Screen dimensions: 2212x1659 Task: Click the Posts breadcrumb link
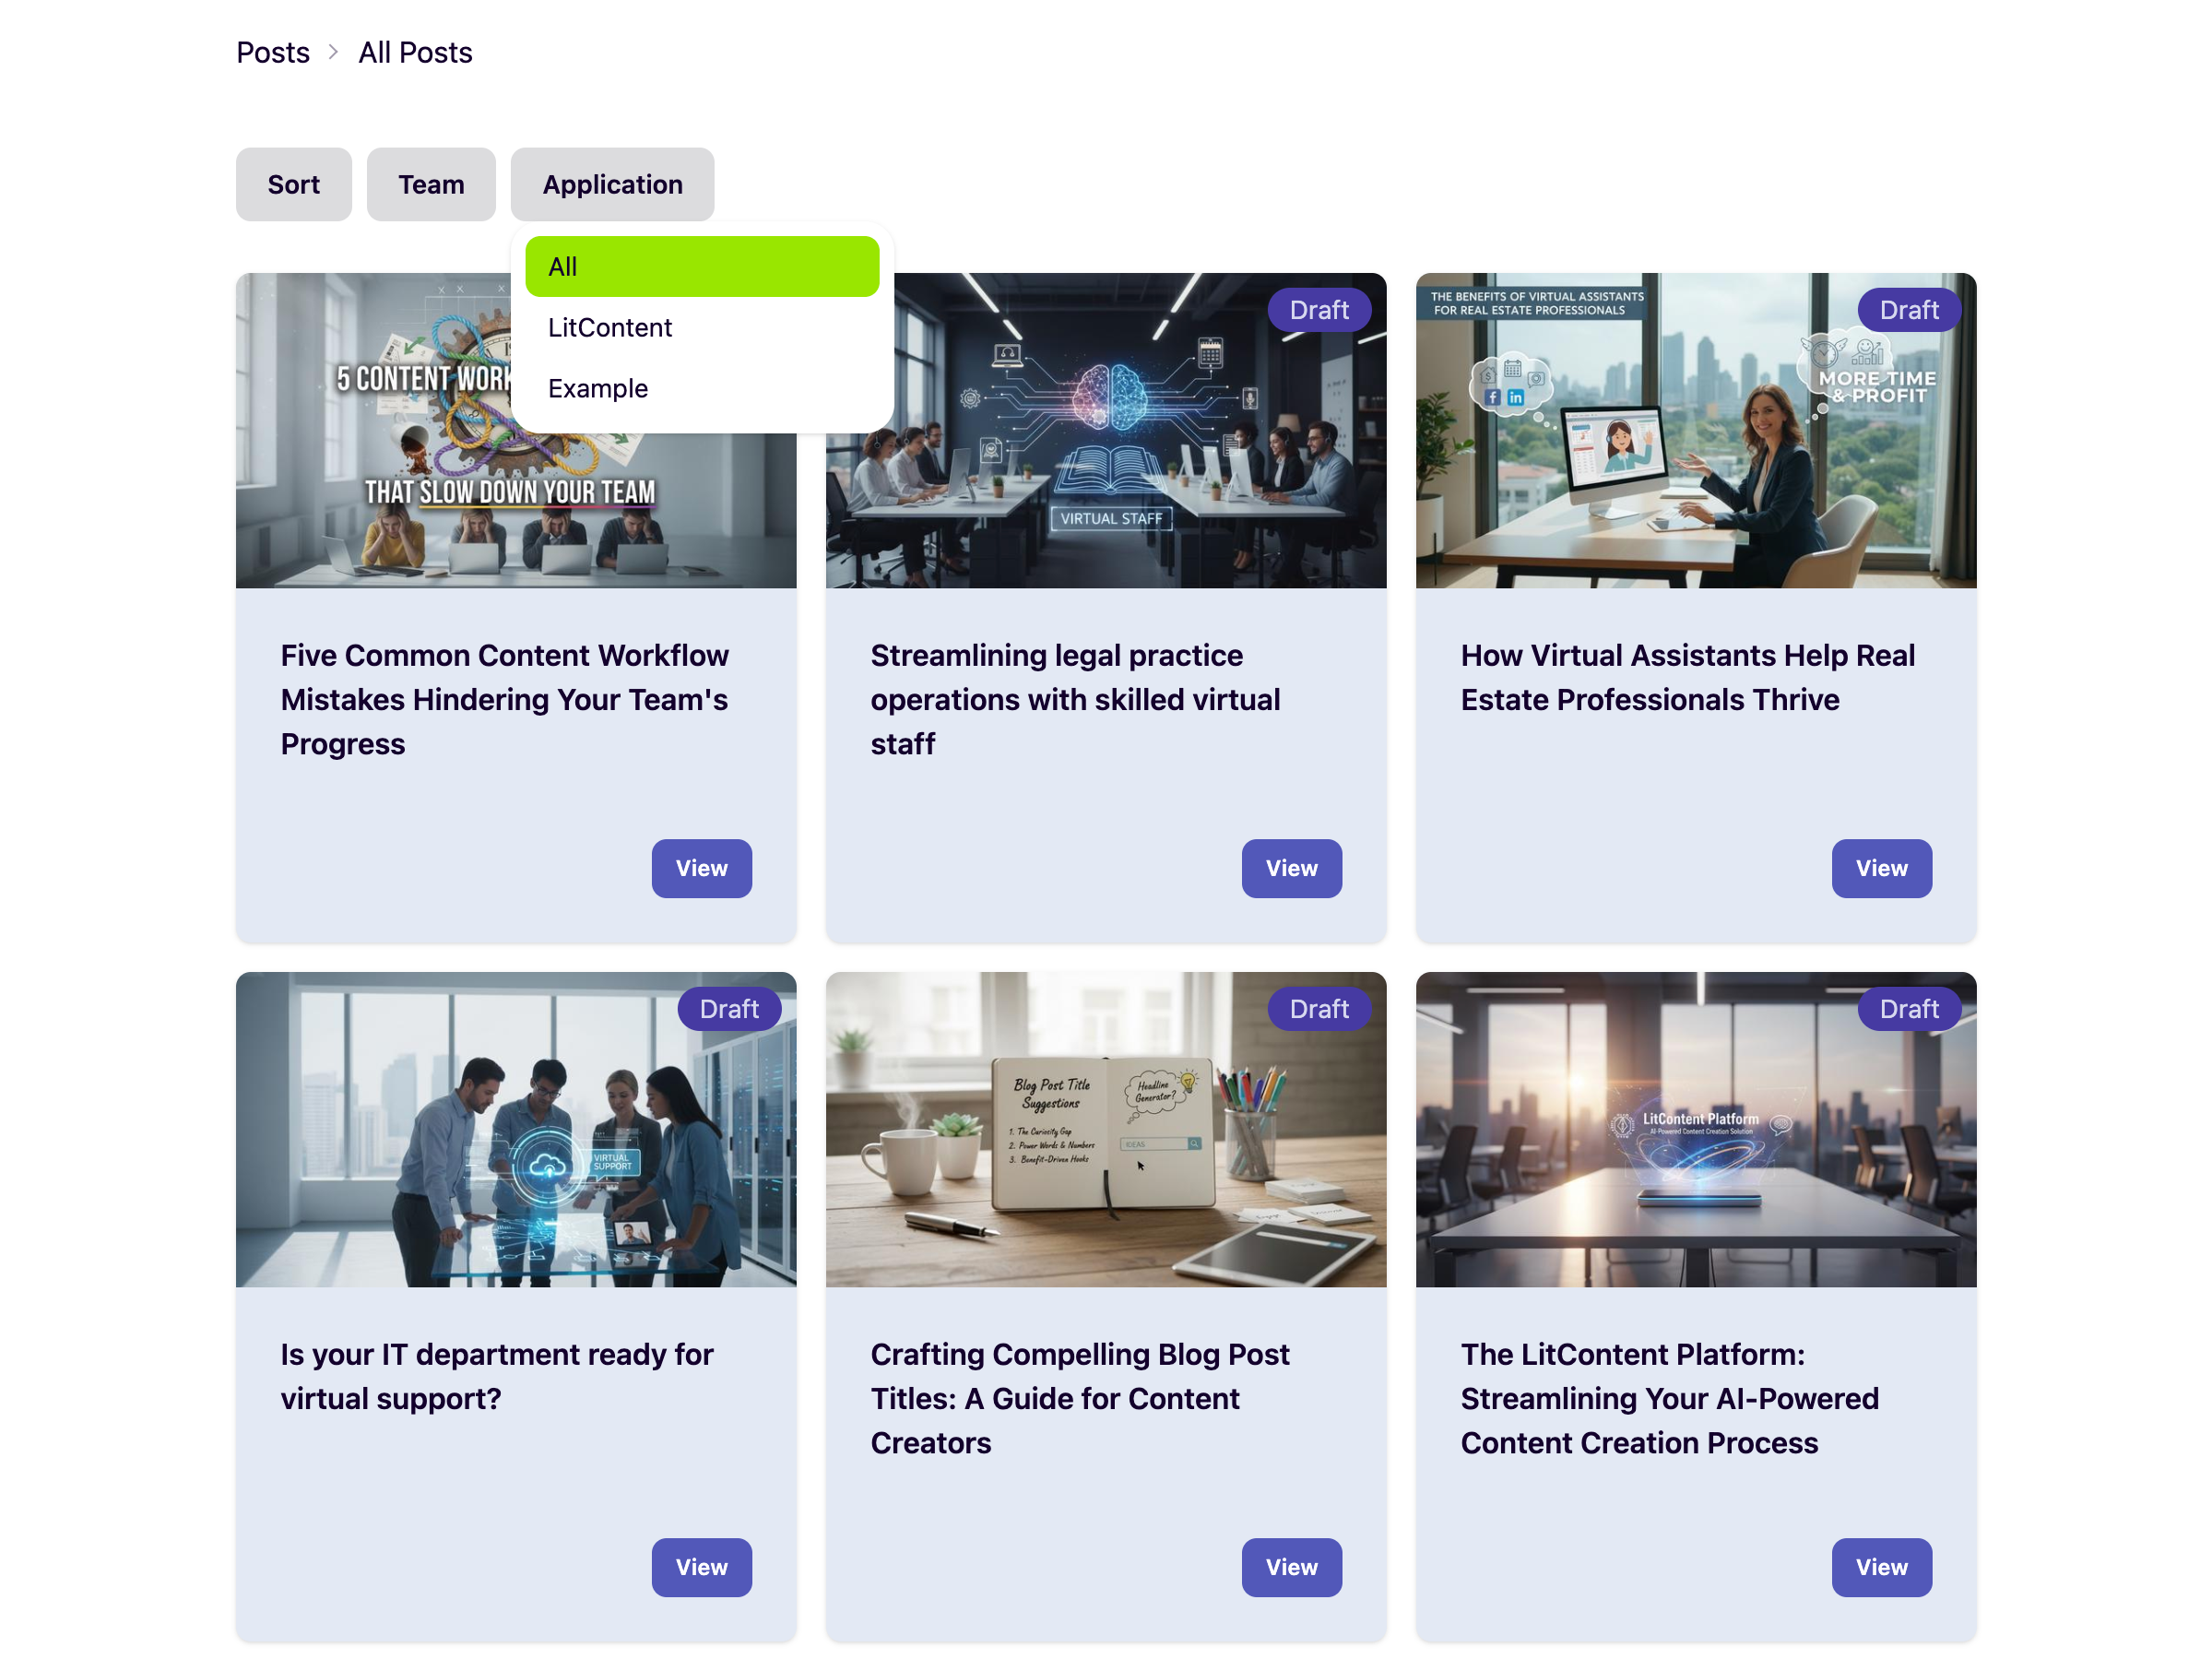click(x=272, y=52)
